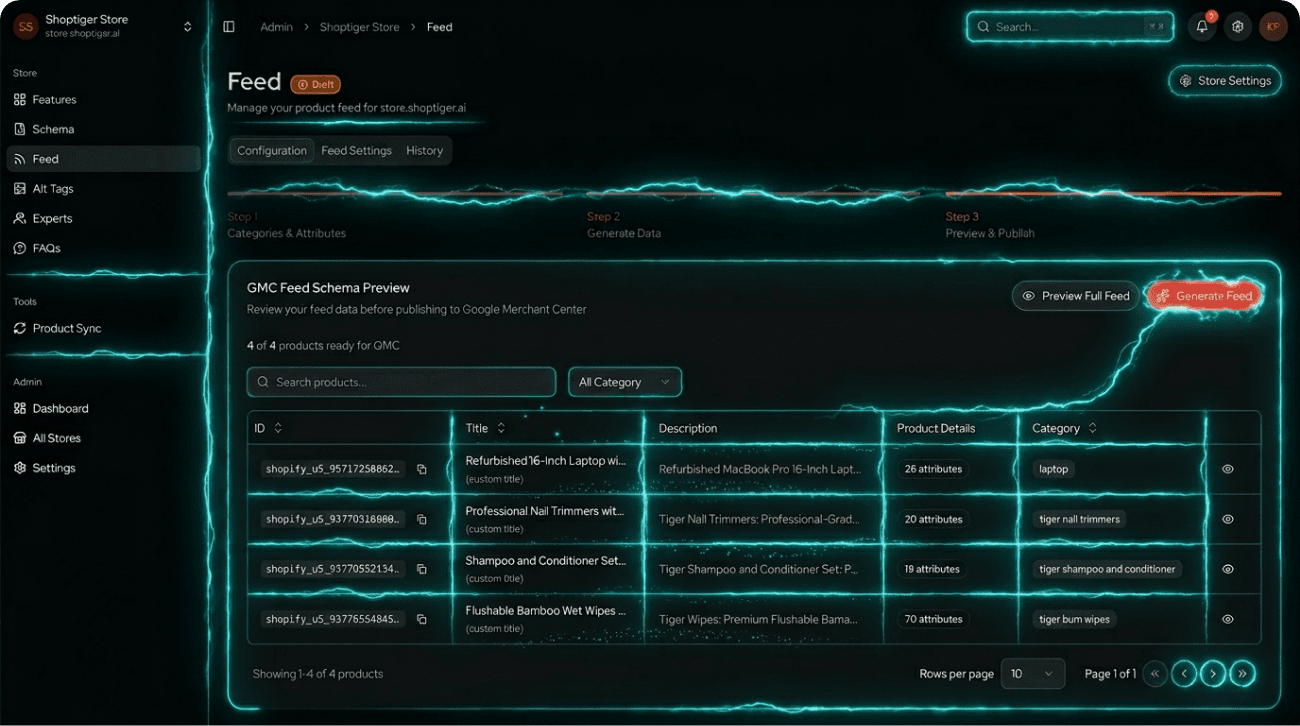The width and height of the screenshot is (1300, 726).
Task: Click the 70 attributes badge
Action: point(933,619)
